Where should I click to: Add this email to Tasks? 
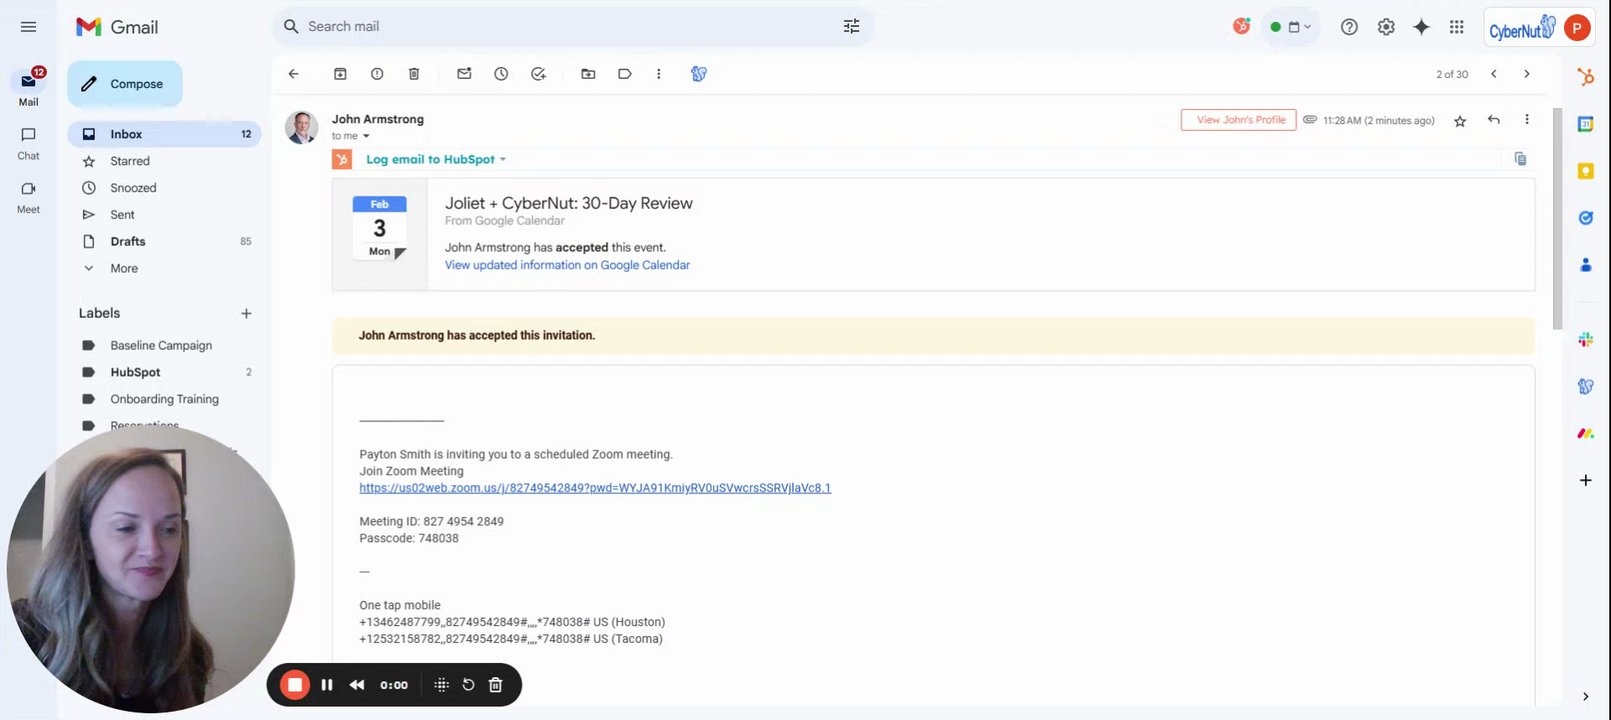coord(538,74)
